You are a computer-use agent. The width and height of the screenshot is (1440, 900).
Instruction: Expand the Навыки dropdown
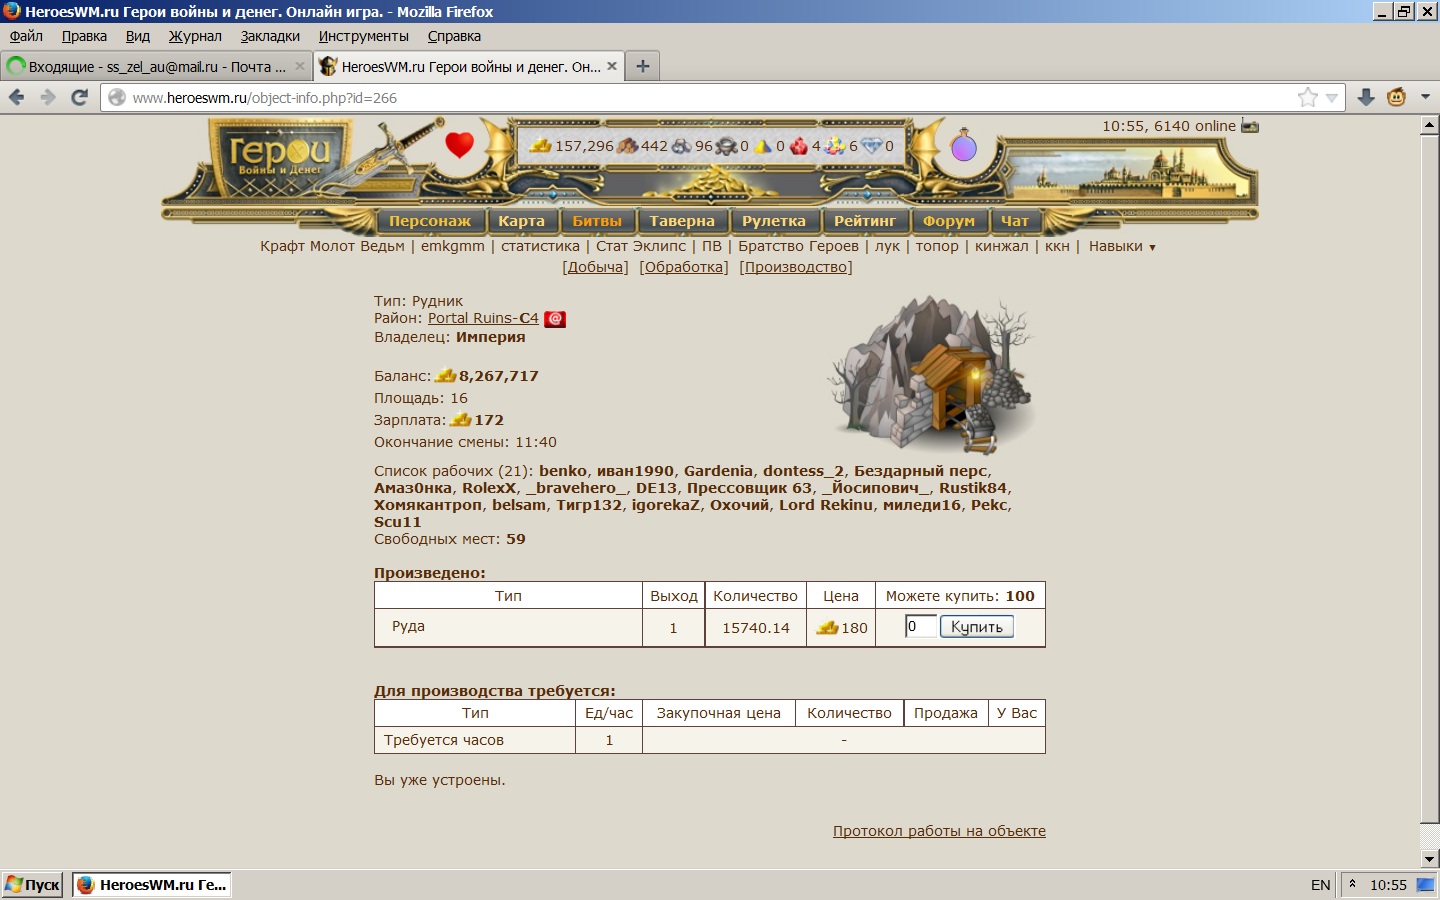coord(1121,246)
